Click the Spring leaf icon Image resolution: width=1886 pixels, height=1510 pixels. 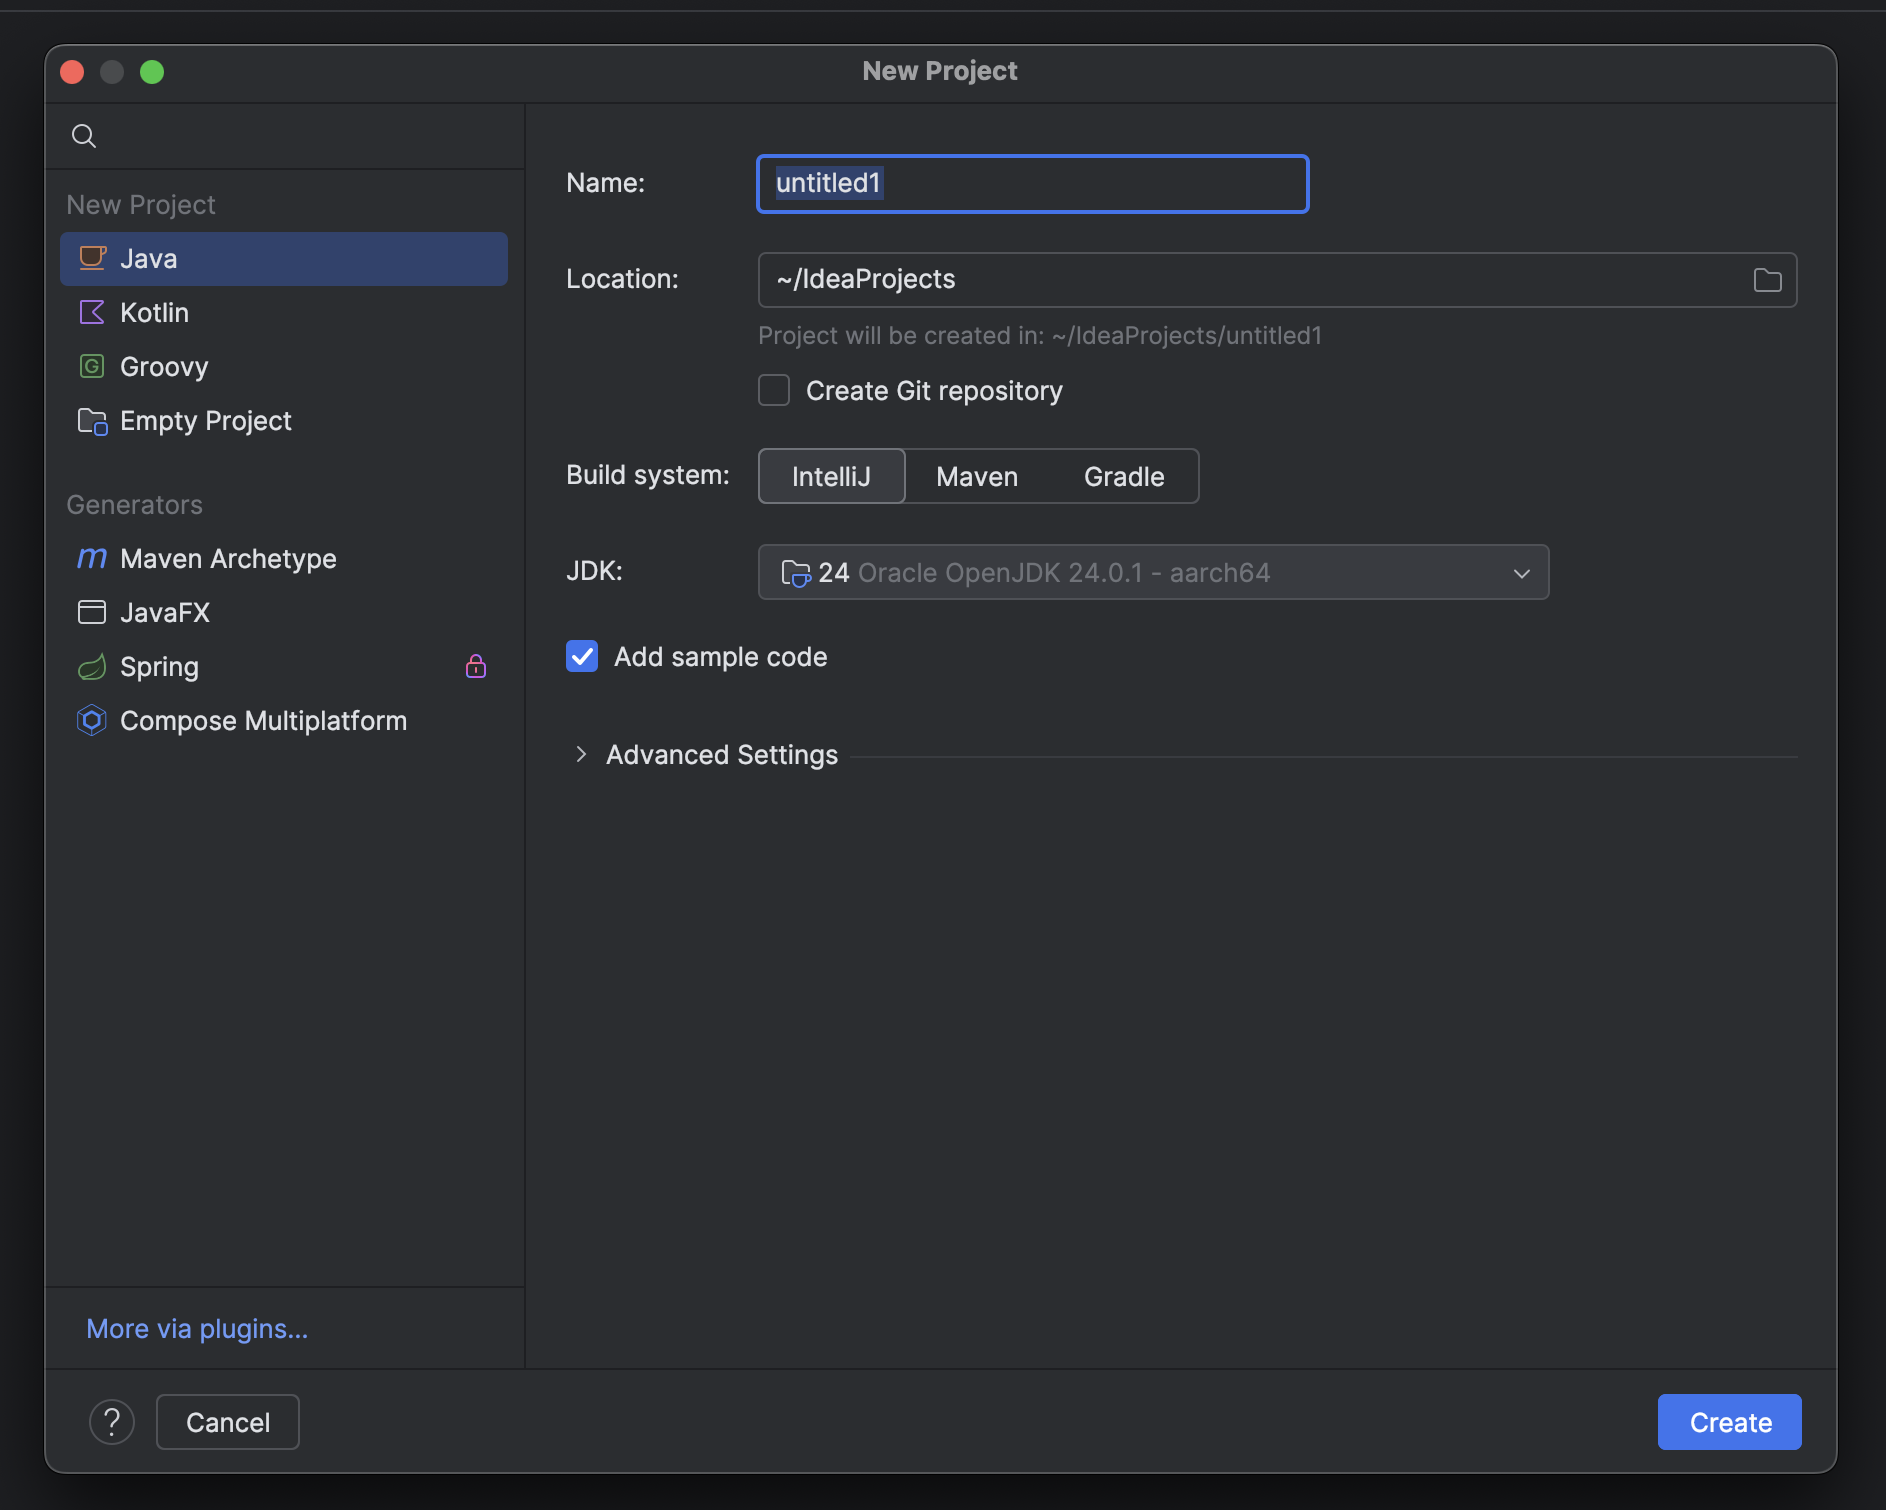pyautogui.click(x=92, y=666)
